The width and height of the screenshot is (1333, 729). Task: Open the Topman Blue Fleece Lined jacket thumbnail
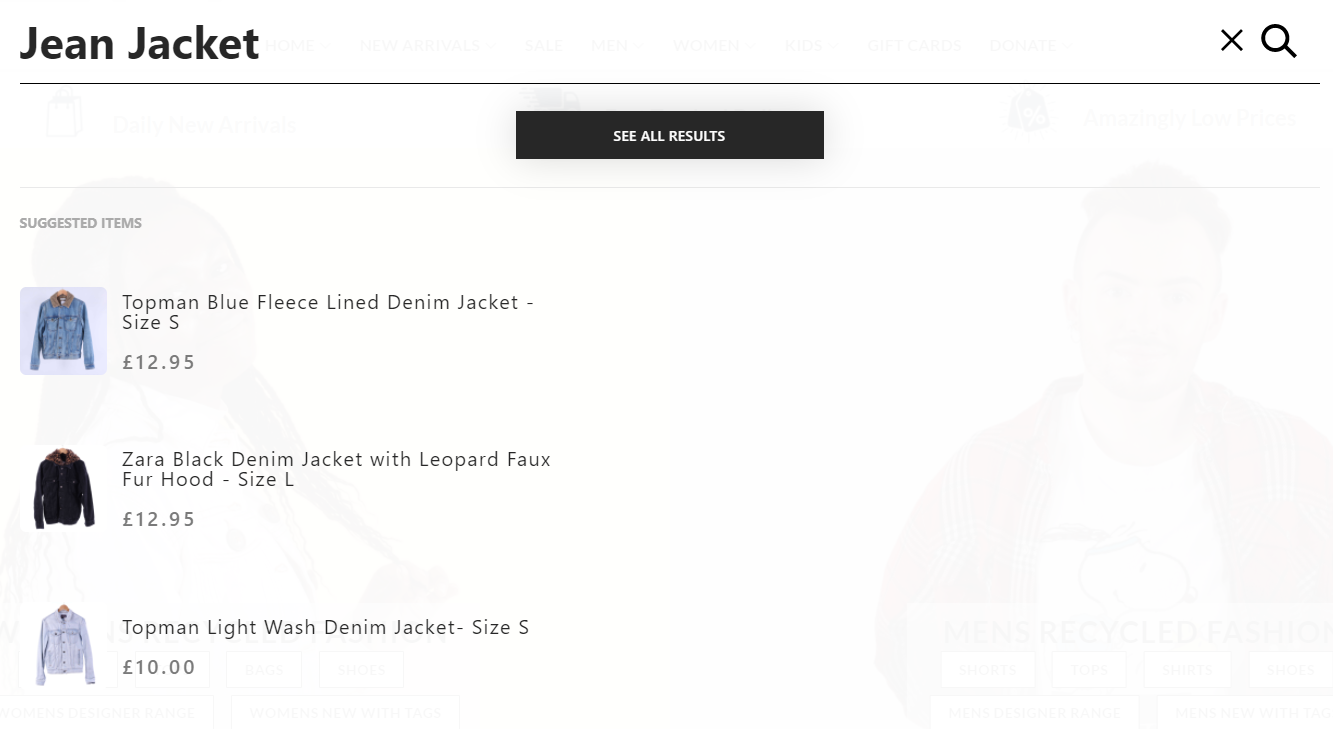[x=63, y=331]
